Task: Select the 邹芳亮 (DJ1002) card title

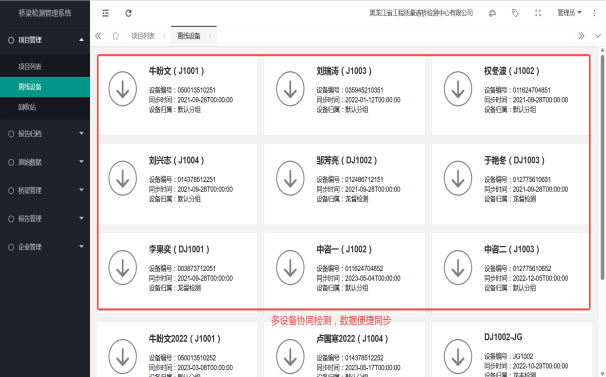Action: (347, 160)
